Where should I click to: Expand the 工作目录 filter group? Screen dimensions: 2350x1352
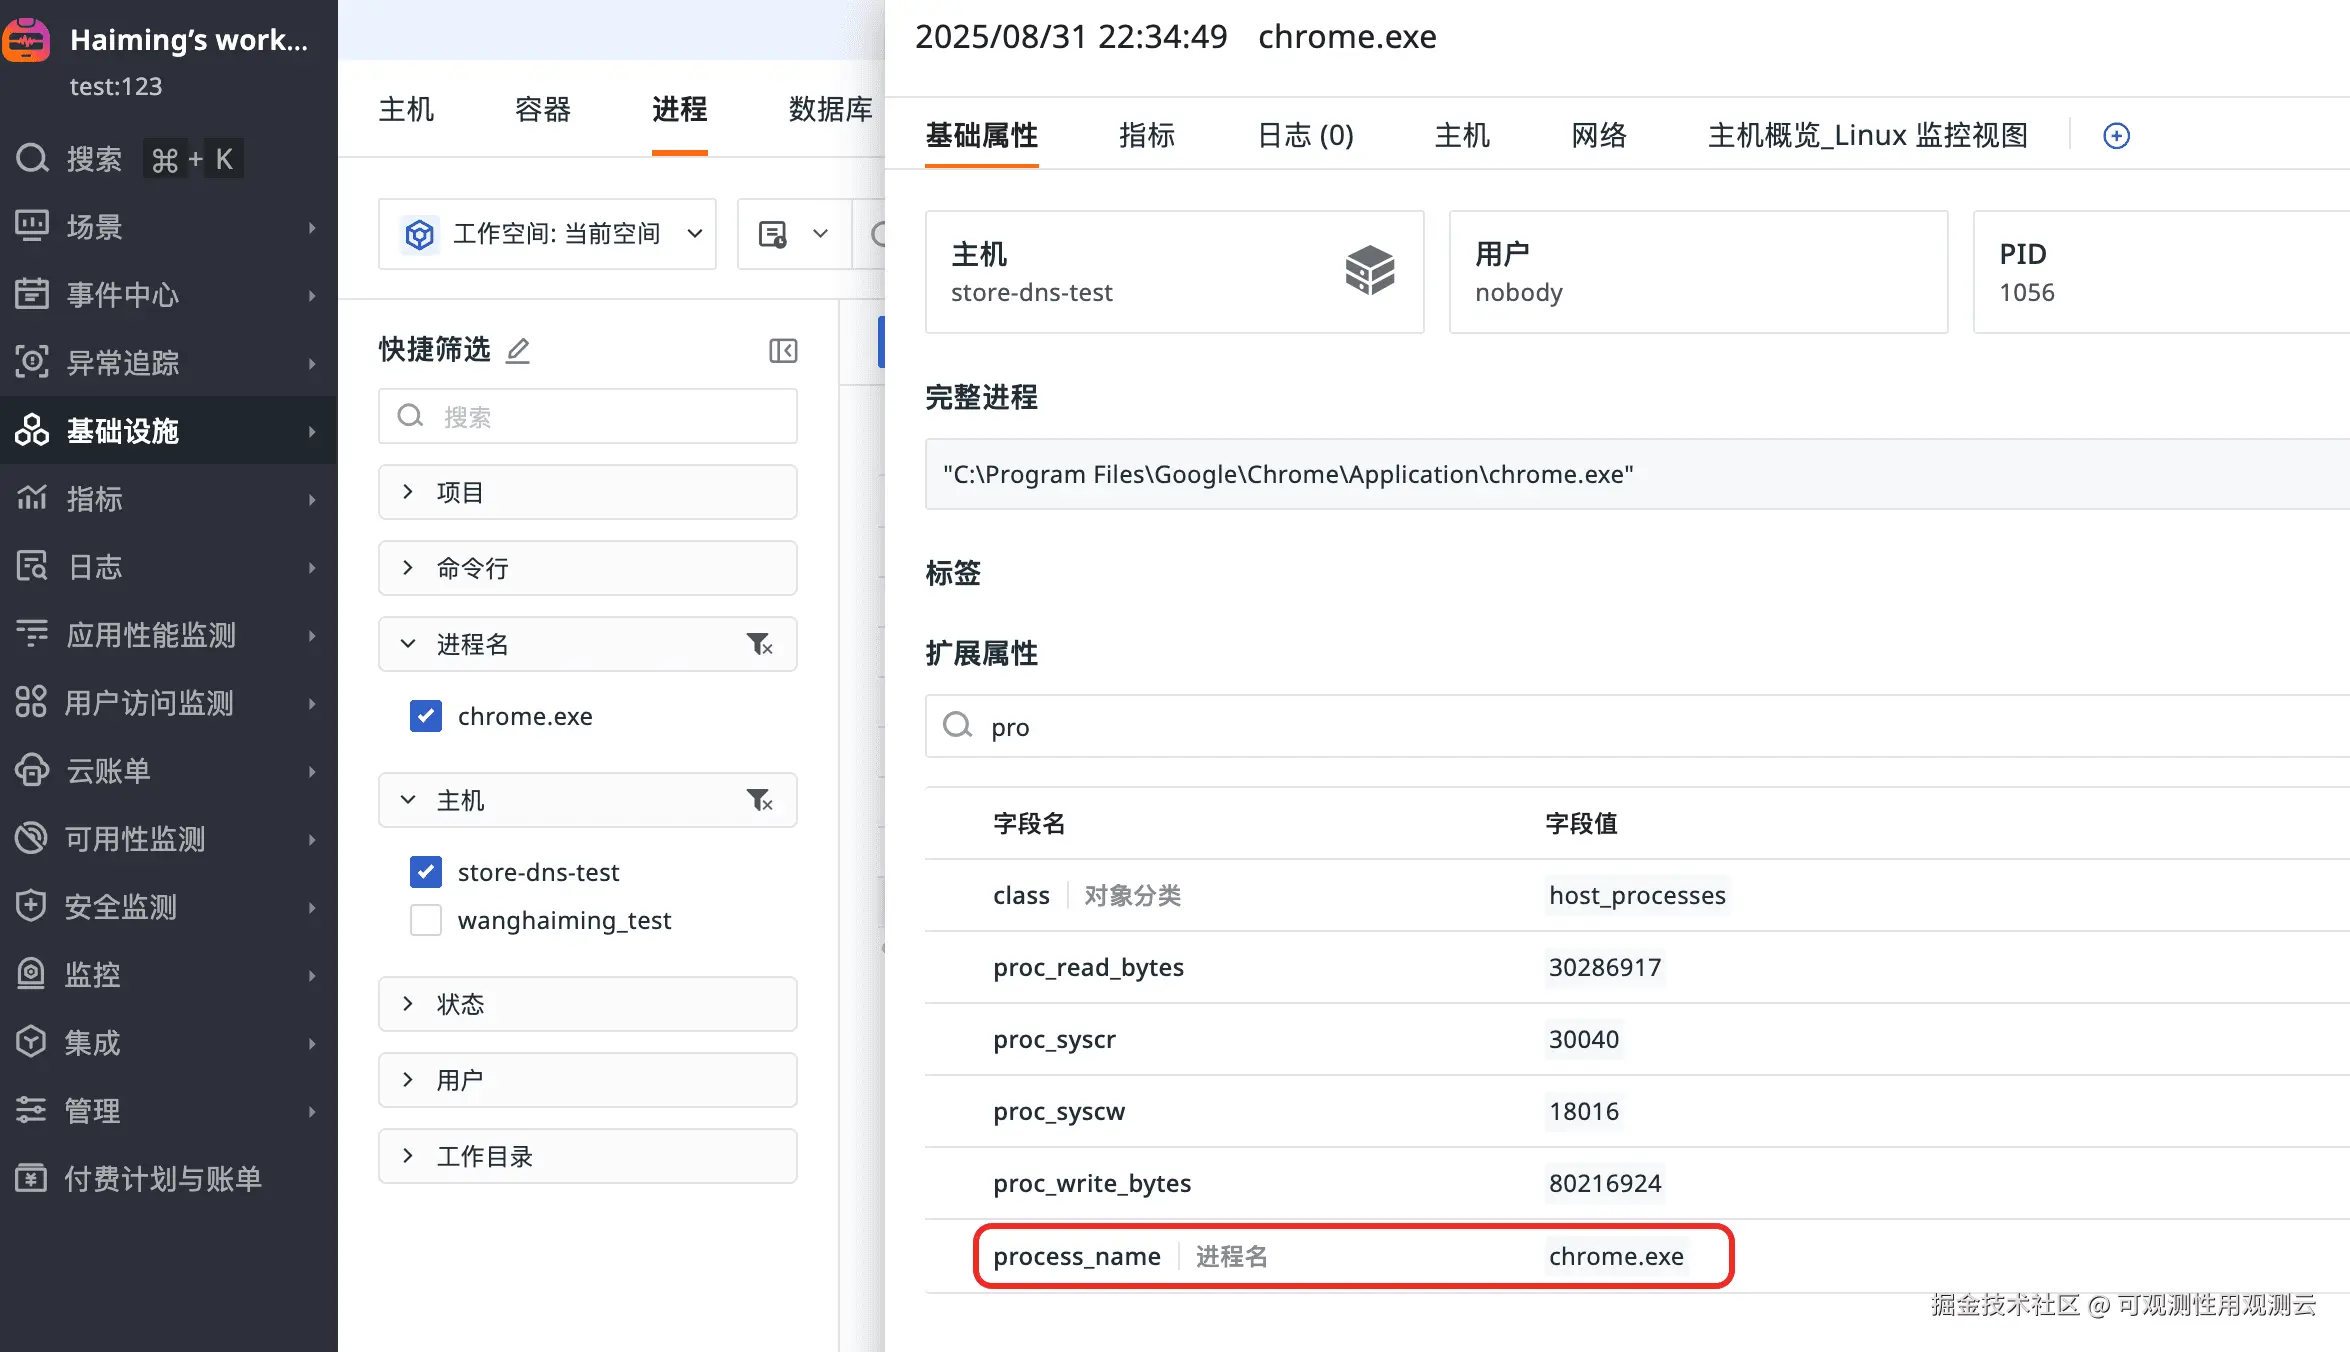(588, 1156)
